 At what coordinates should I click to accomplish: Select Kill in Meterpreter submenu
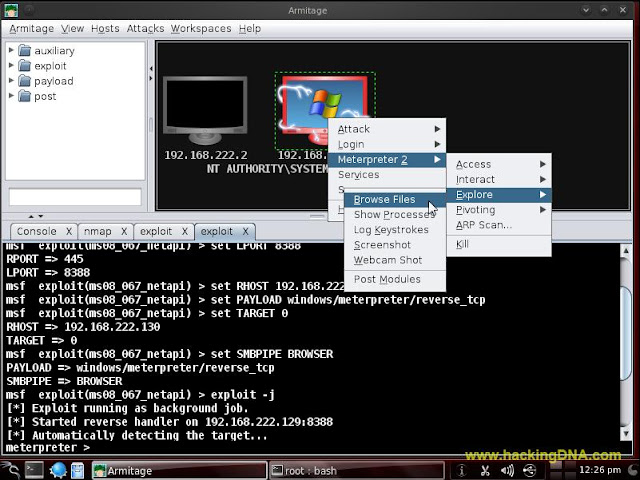pos(499,244)
